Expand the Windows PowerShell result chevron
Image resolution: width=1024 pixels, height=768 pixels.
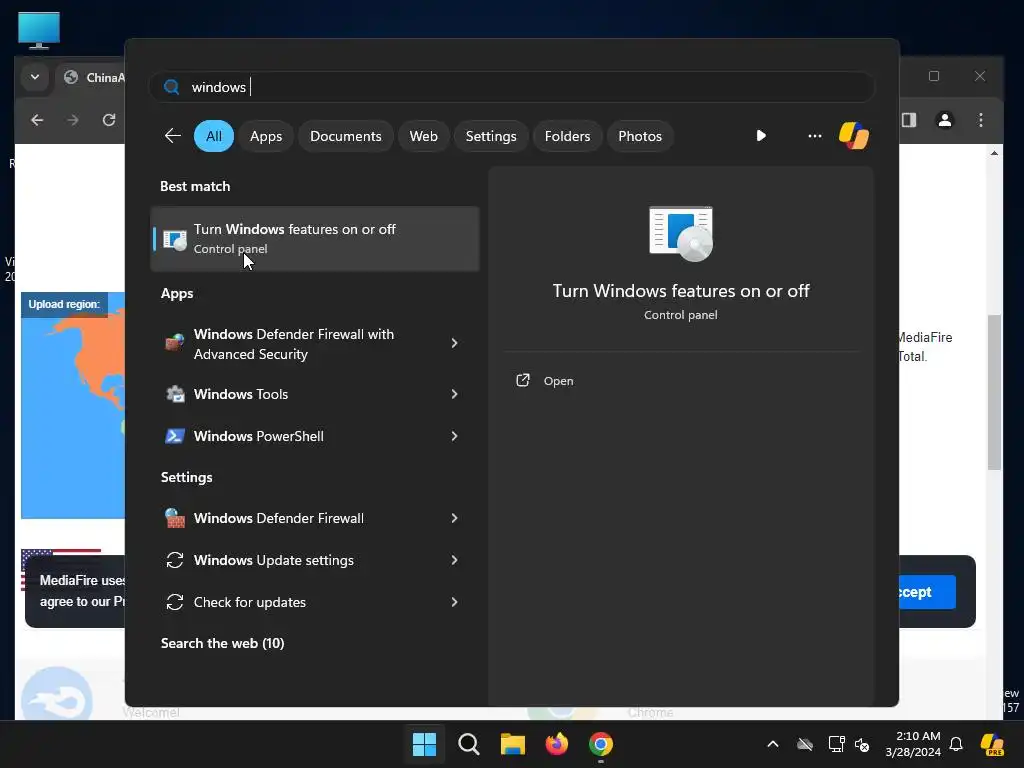(455, 436)
